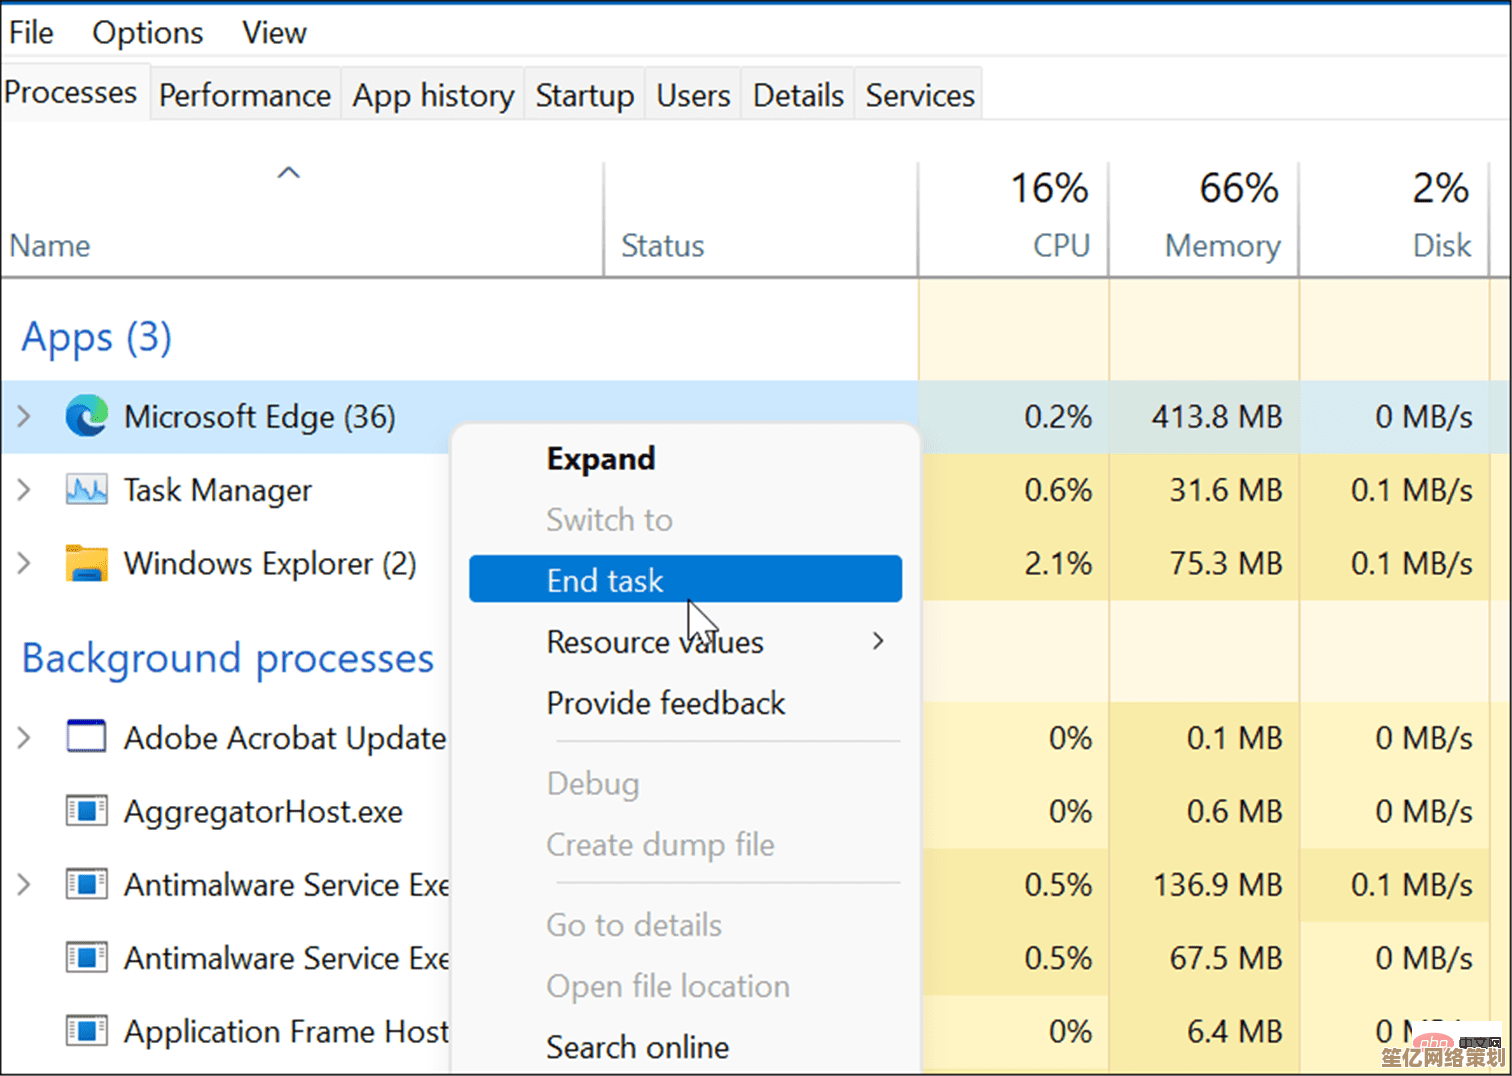Click the Microsoft Edge app icon
Viewport: 1512px width, 1076px height.
[x=87, y=416]
